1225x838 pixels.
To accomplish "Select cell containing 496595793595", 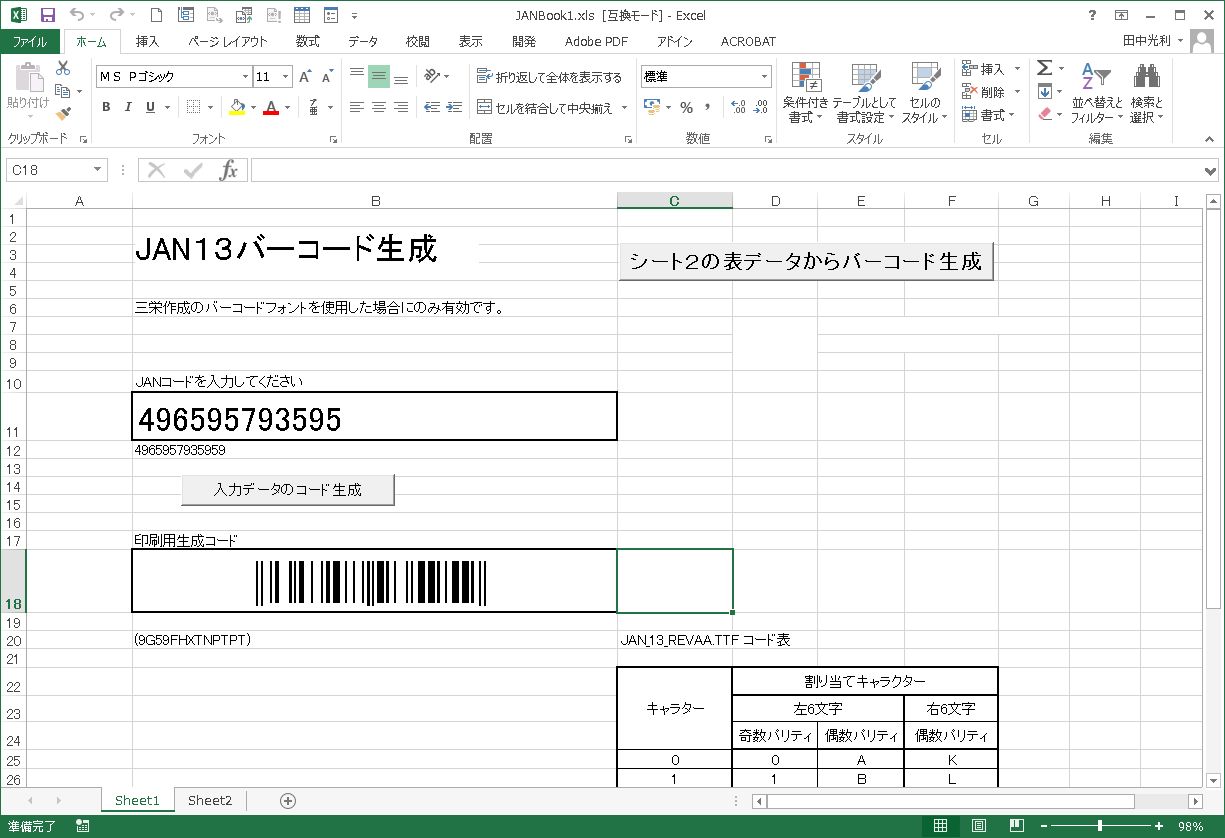I will (x=375, y=416).
